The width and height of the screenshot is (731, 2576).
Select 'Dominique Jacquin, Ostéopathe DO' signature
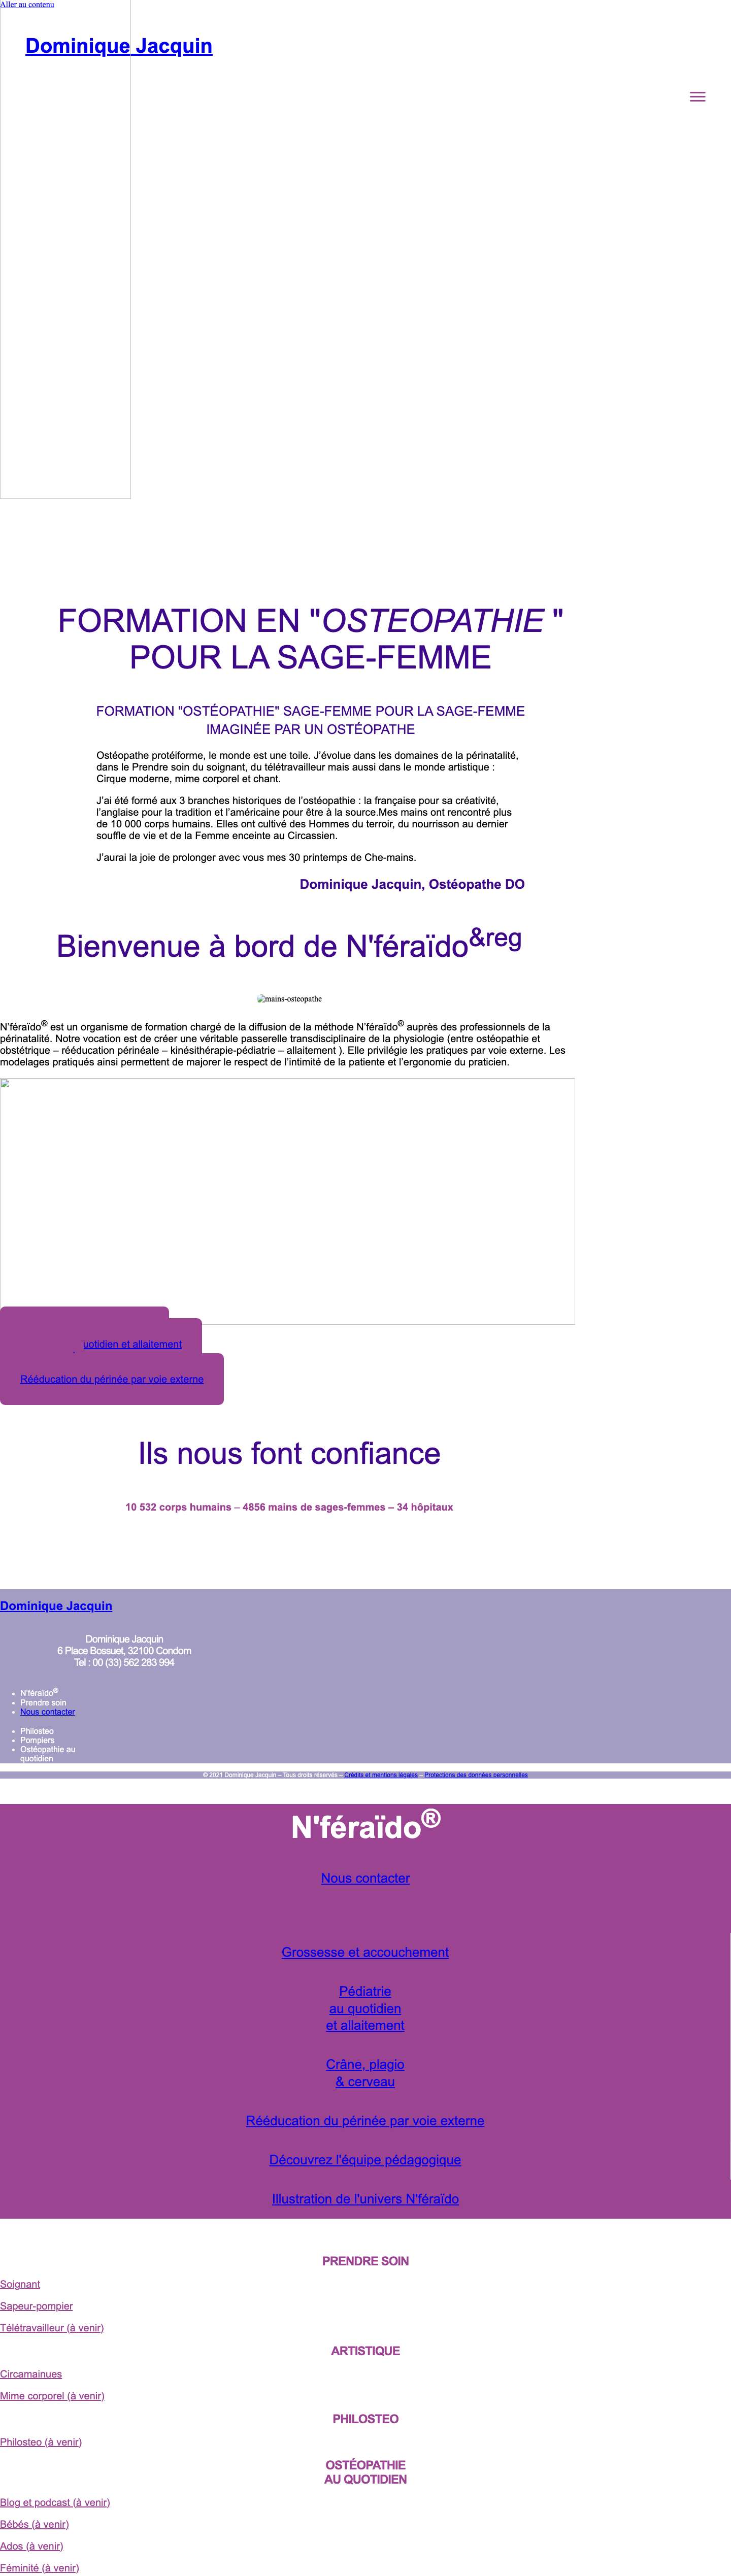click(x=412, y=884)
